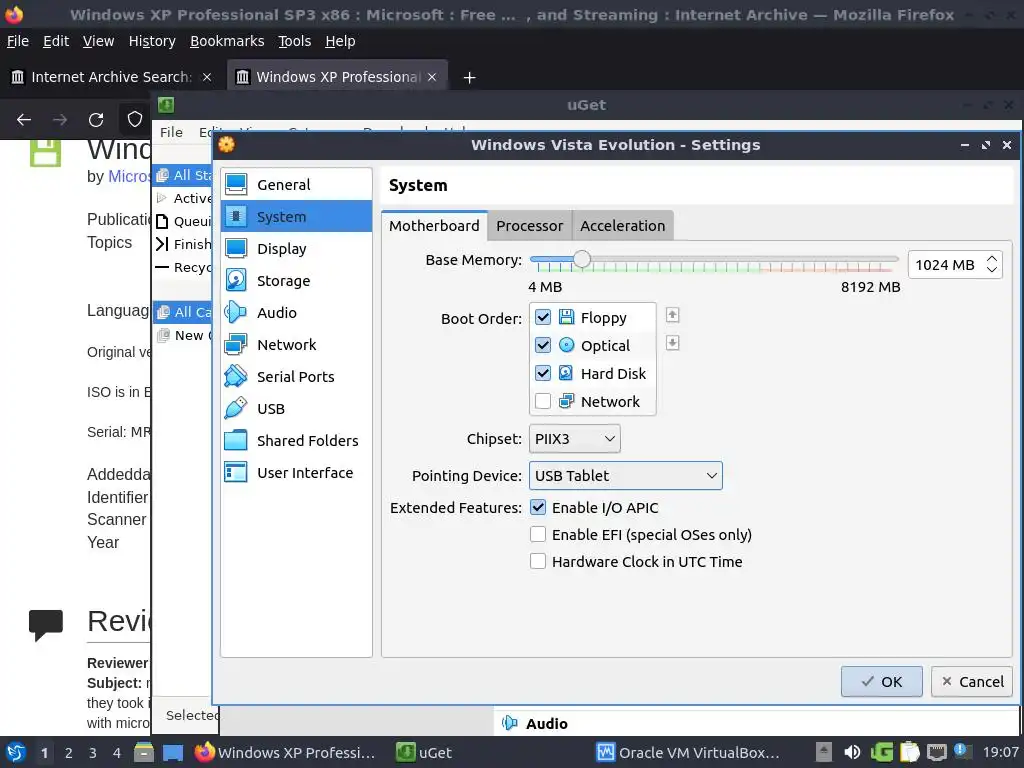This screenshot has height=768, width=1024.
Task: Open a new Firefox tab
Action: coord(469,78)
